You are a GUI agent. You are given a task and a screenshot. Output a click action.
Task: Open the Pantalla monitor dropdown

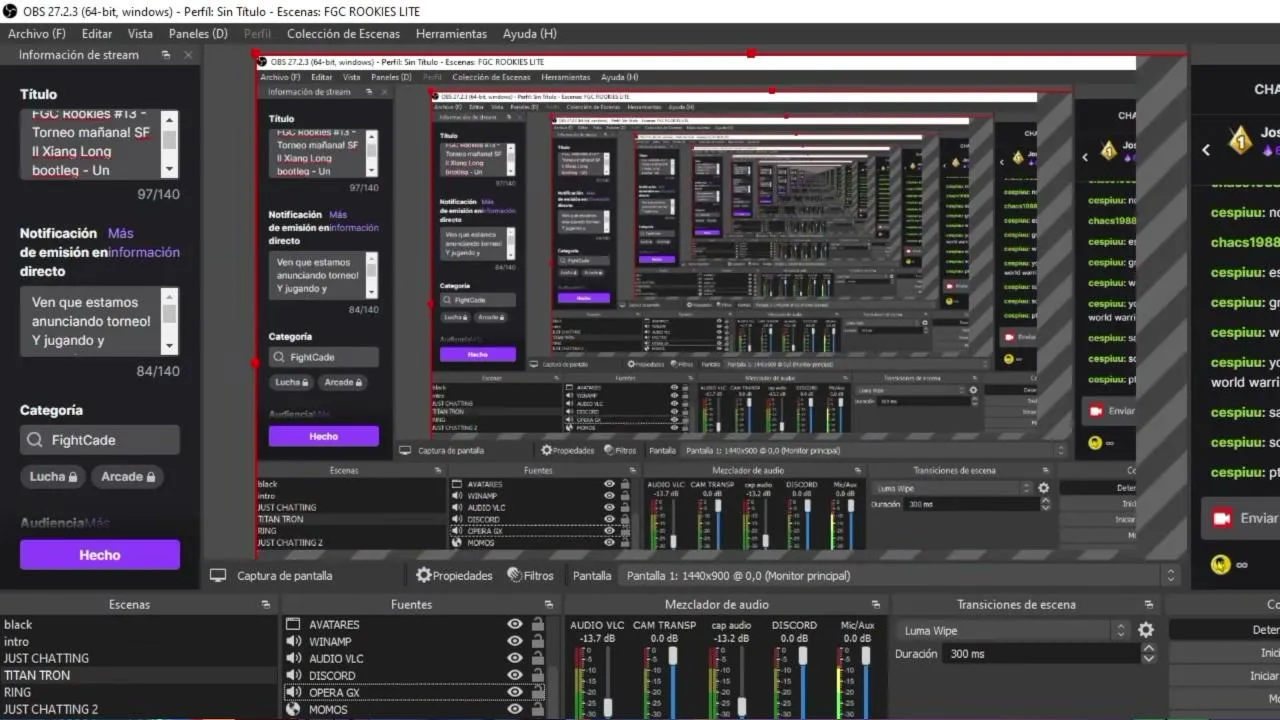(899, 575)
